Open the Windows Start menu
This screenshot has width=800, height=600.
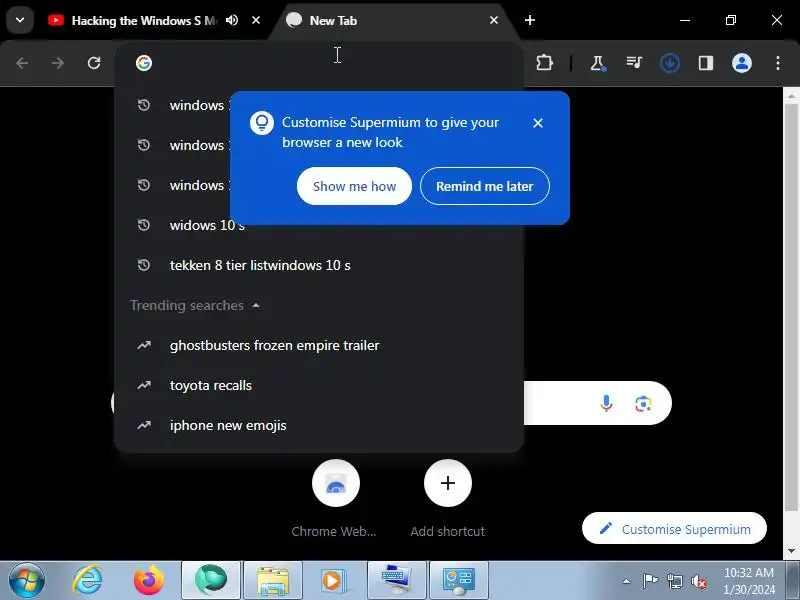pos(27,581)
